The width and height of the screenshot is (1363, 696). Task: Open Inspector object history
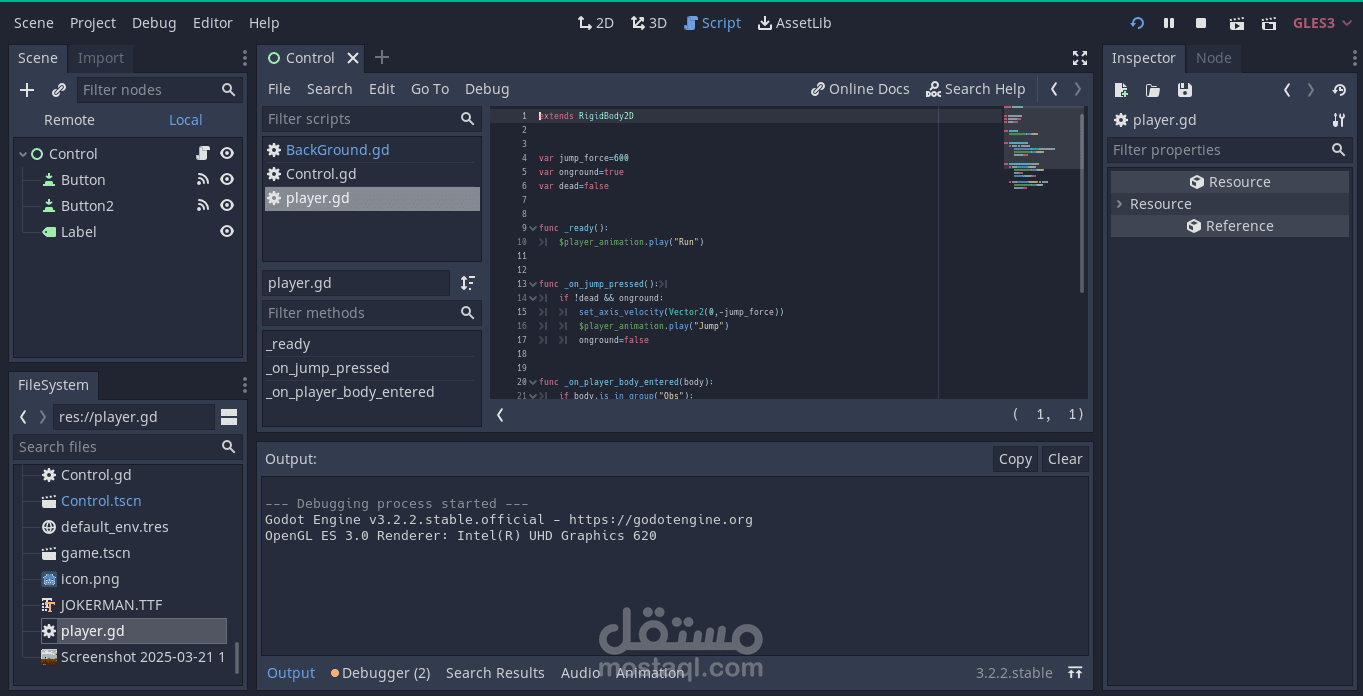(x=1339, y=90)
